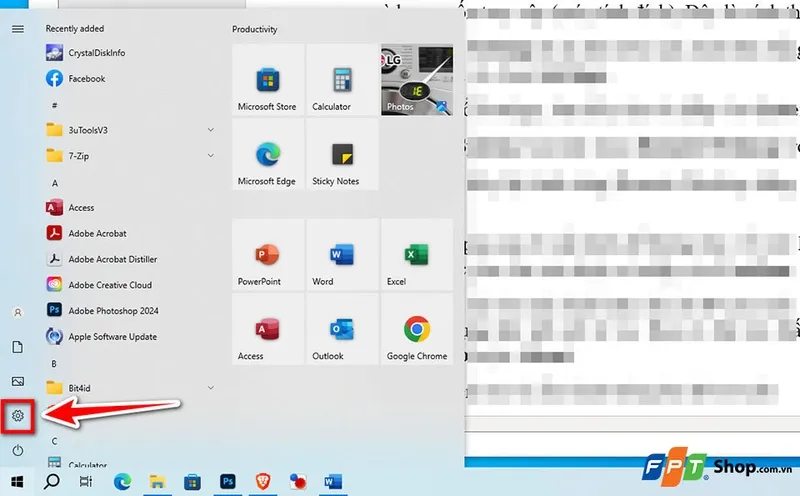The image size is (800, 496).
Task: Expand the 3uToolsV3 folder chevron
Action: click(x=211, y=130)
